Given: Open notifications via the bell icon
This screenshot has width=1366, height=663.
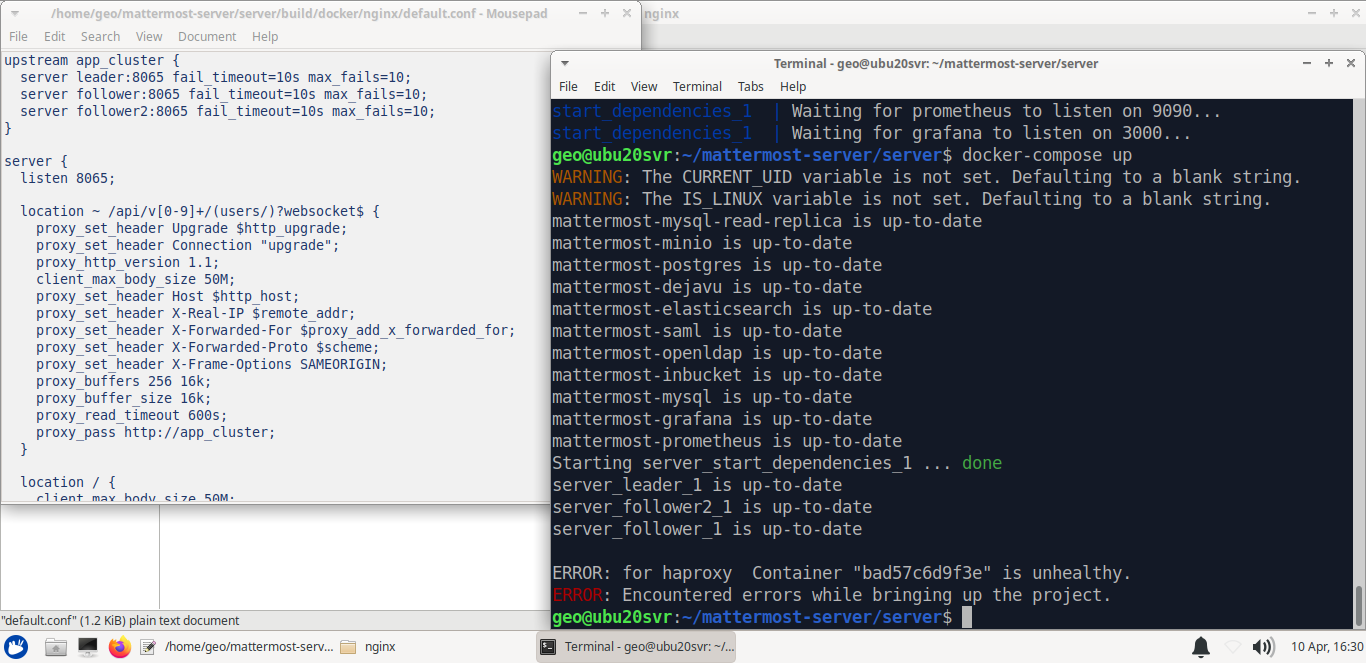Looking at the screenshot, I should 1200,647.
